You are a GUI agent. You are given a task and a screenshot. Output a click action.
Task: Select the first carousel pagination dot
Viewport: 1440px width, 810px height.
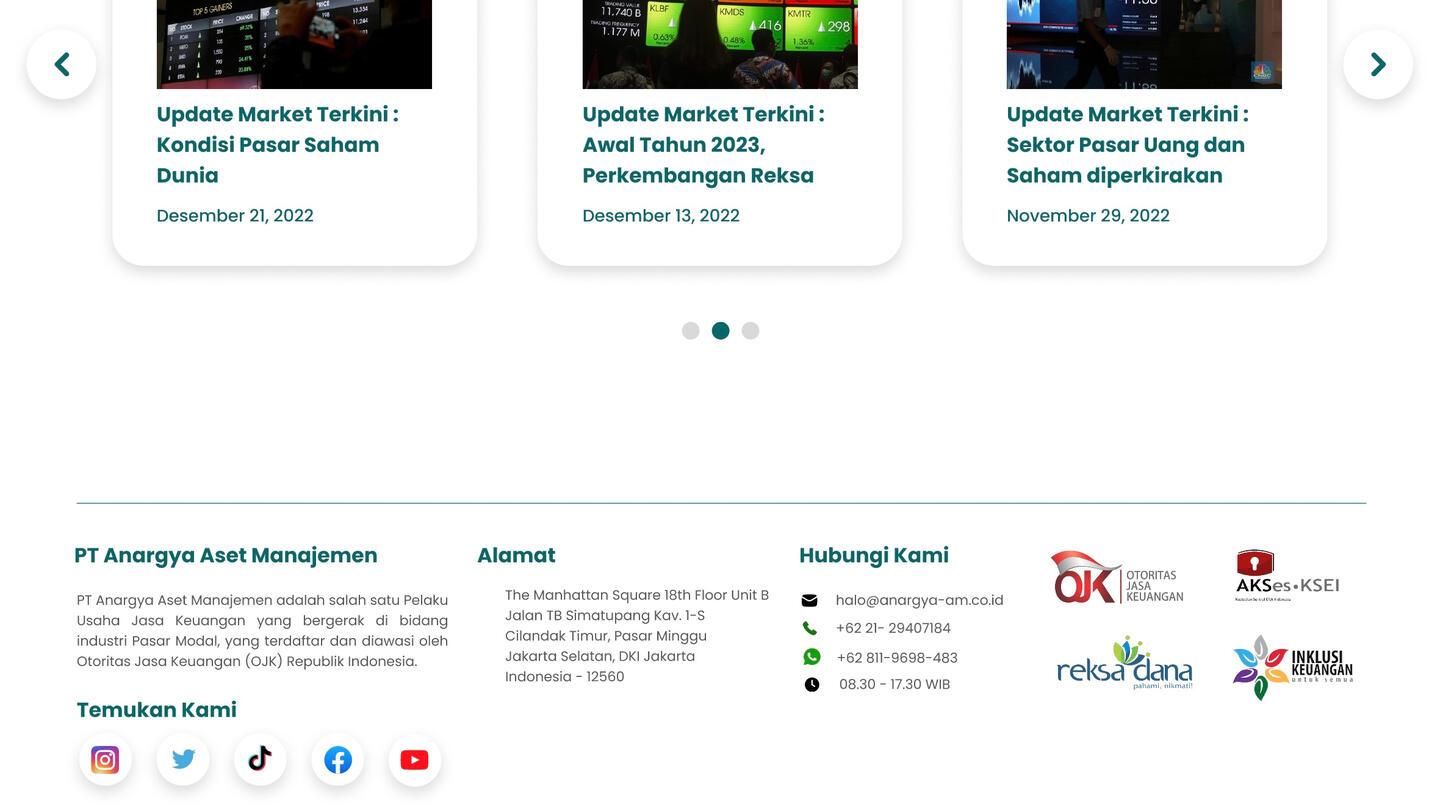(690, 331)
